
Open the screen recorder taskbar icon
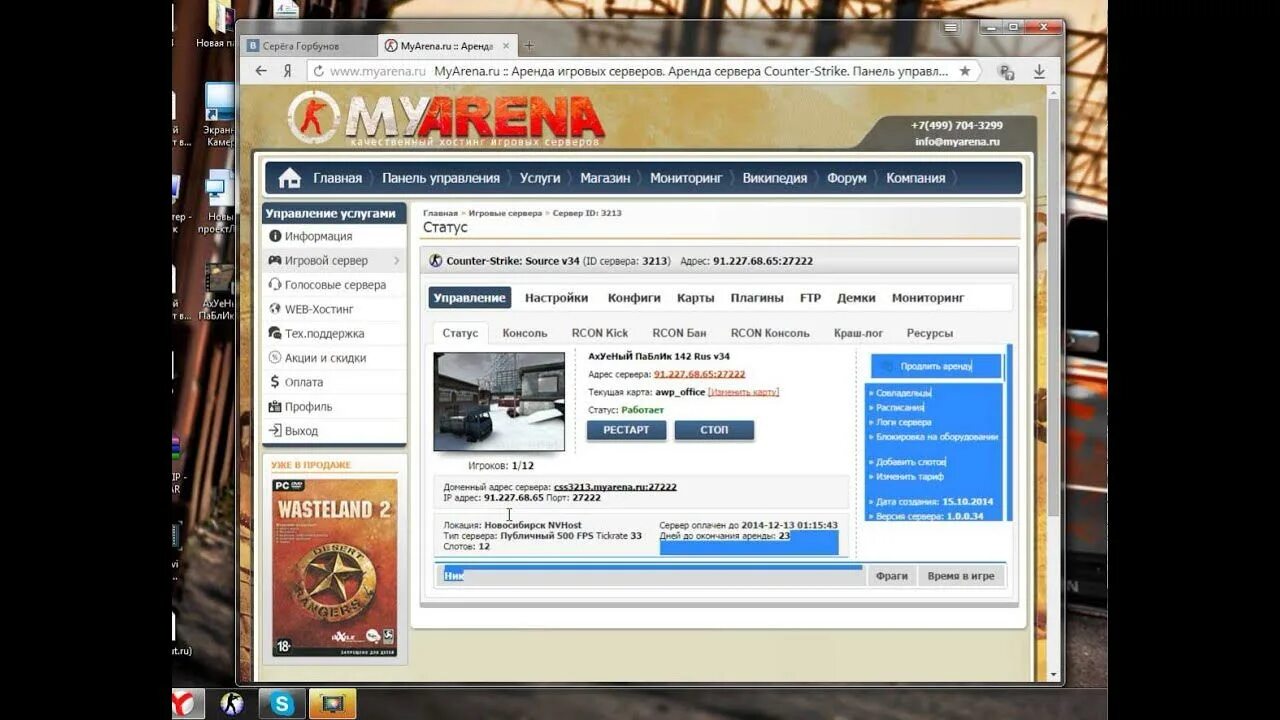(333, 704)
